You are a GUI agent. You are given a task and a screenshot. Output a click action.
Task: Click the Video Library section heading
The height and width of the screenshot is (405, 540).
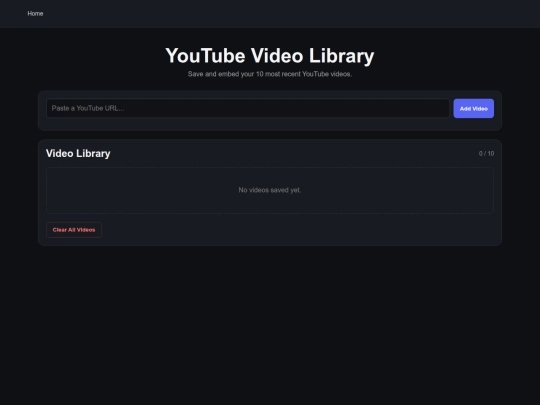(x=78, y=153)
